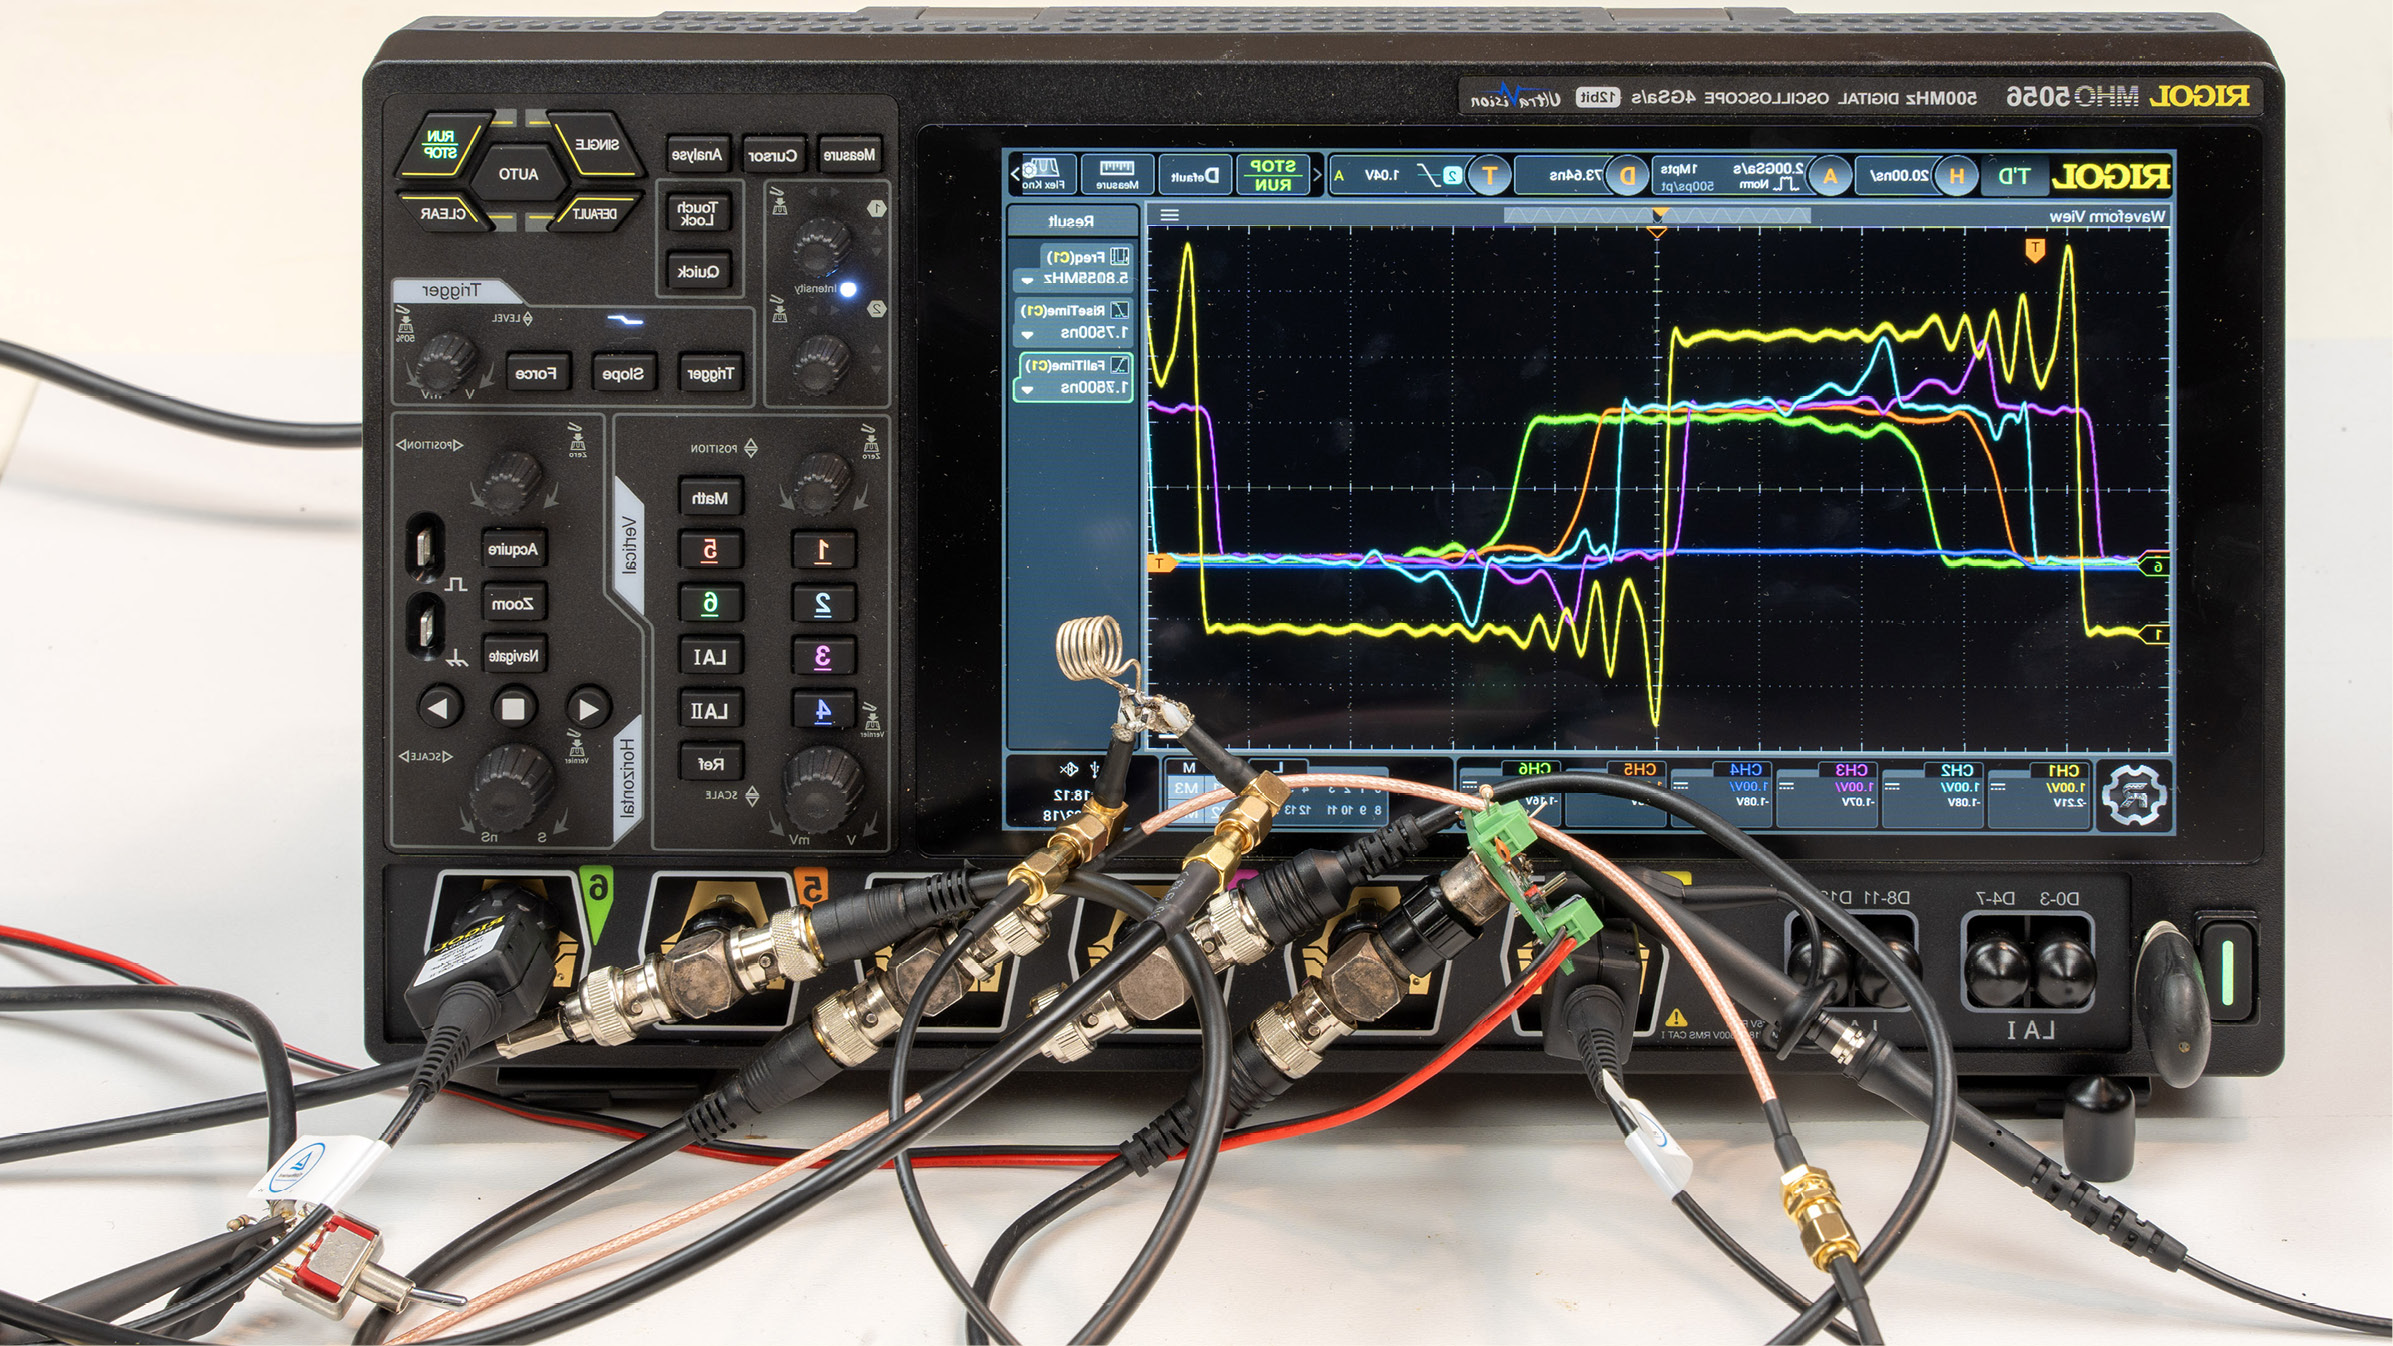
Task: Toggle channel 5 with the front-panel 5 key
Action: (710, 550)
